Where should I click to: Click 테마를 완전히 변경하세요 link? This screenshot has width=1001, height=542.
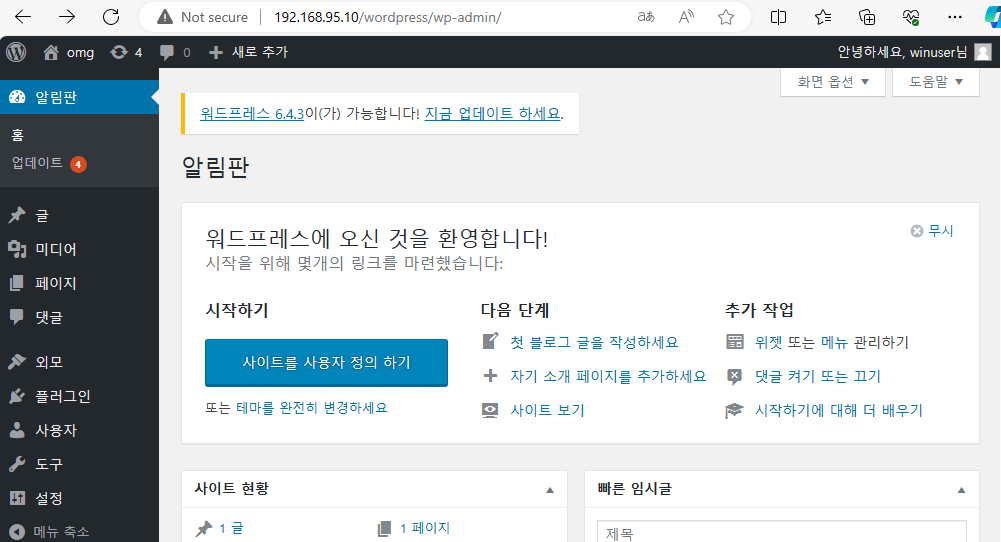pos(312,407)
